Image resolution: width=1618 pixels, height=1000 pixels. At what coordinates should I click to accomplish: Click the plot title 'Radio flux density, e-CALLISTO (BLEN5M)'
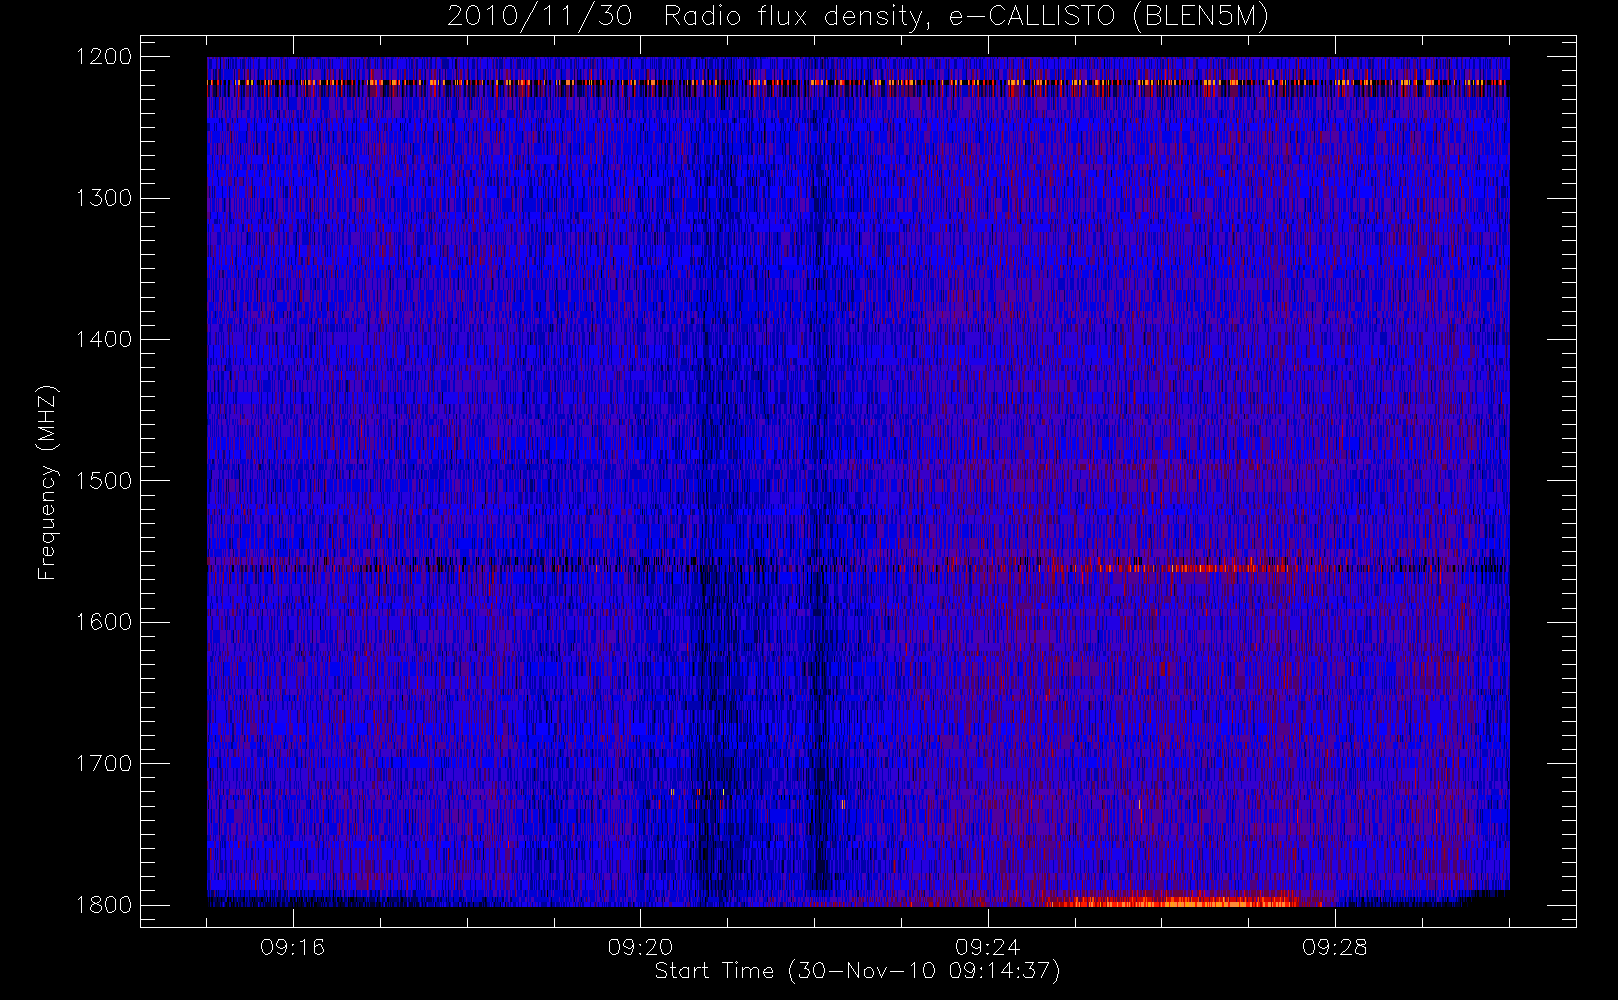pyautogui.click(x=966, y=17)
